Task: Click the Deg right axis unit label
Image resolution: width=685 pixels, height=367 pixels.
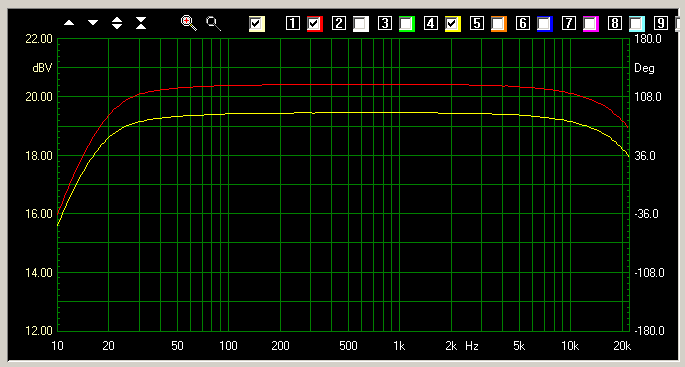Action: coord(644,68)
